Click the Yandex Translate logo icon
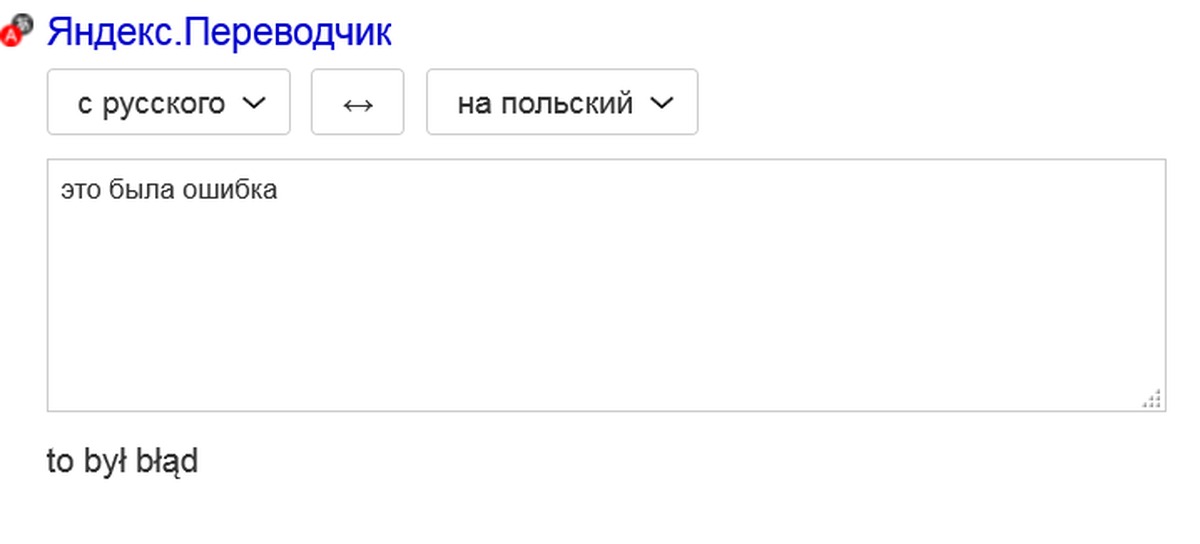 [x=18, y=31]
